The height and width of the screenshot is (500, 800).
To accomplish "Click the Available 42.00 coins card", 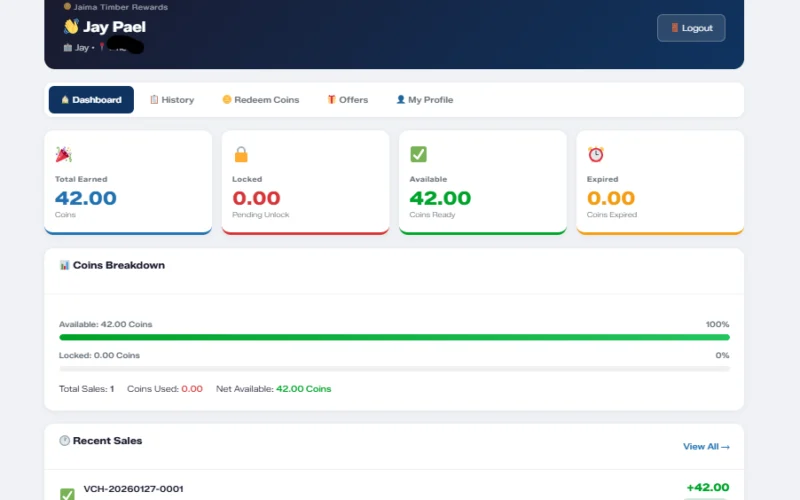I will coord(482,182).
